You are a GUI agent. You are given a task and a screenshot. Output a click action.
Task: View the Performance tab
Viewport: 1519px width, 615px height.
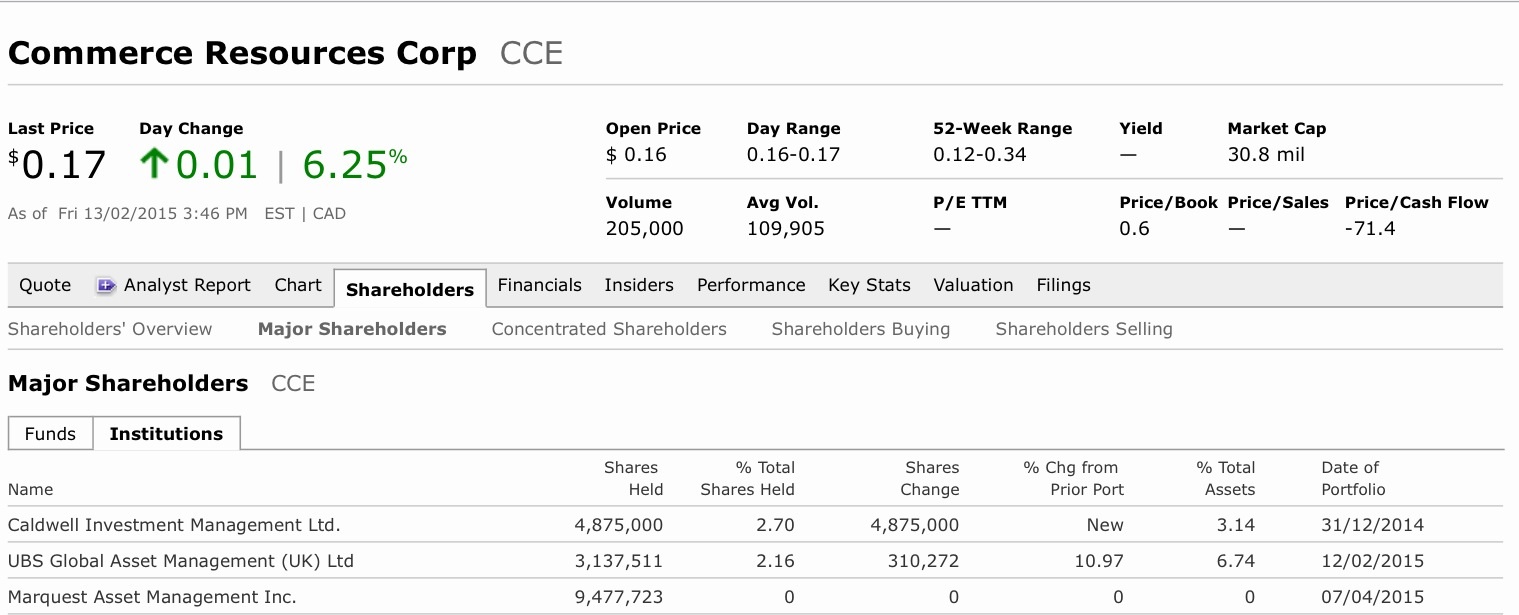tap(751, 285)
